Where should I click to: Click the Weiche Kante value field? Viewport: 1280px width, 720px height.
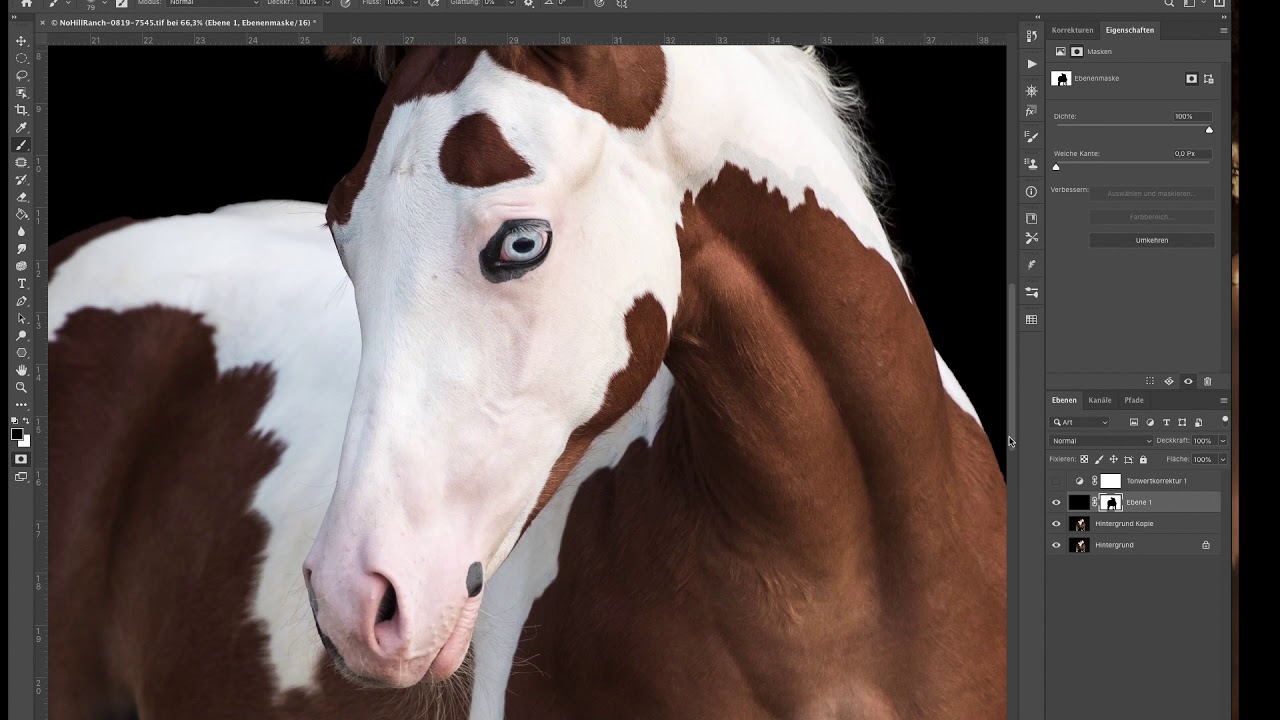pyautogui.click(x=1192, y=154)
